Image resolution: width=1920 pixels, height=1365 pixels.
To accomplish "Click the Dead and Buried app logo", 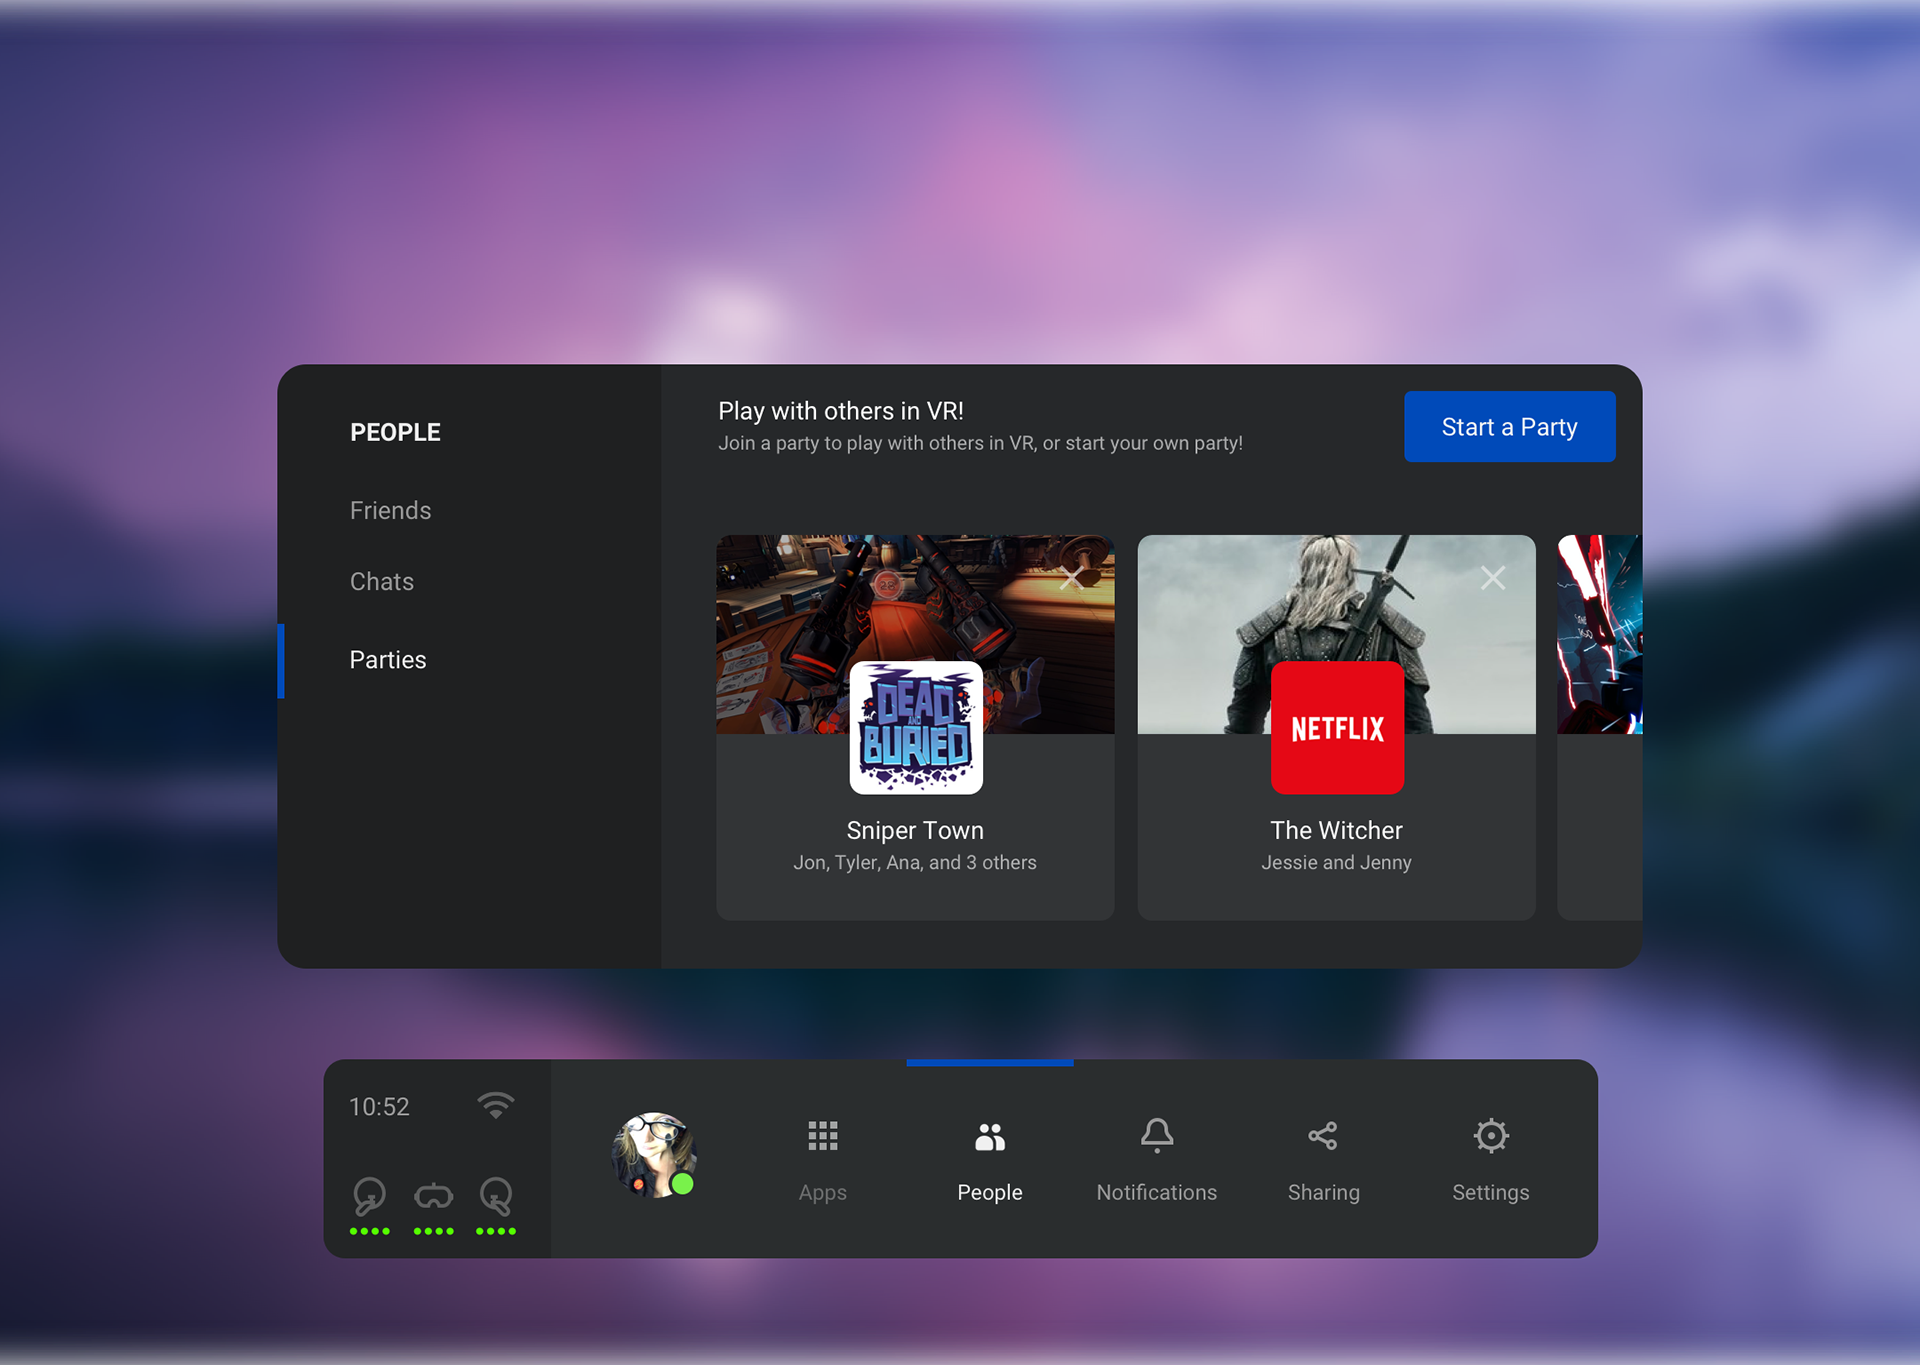I will [x=916, y=728].
